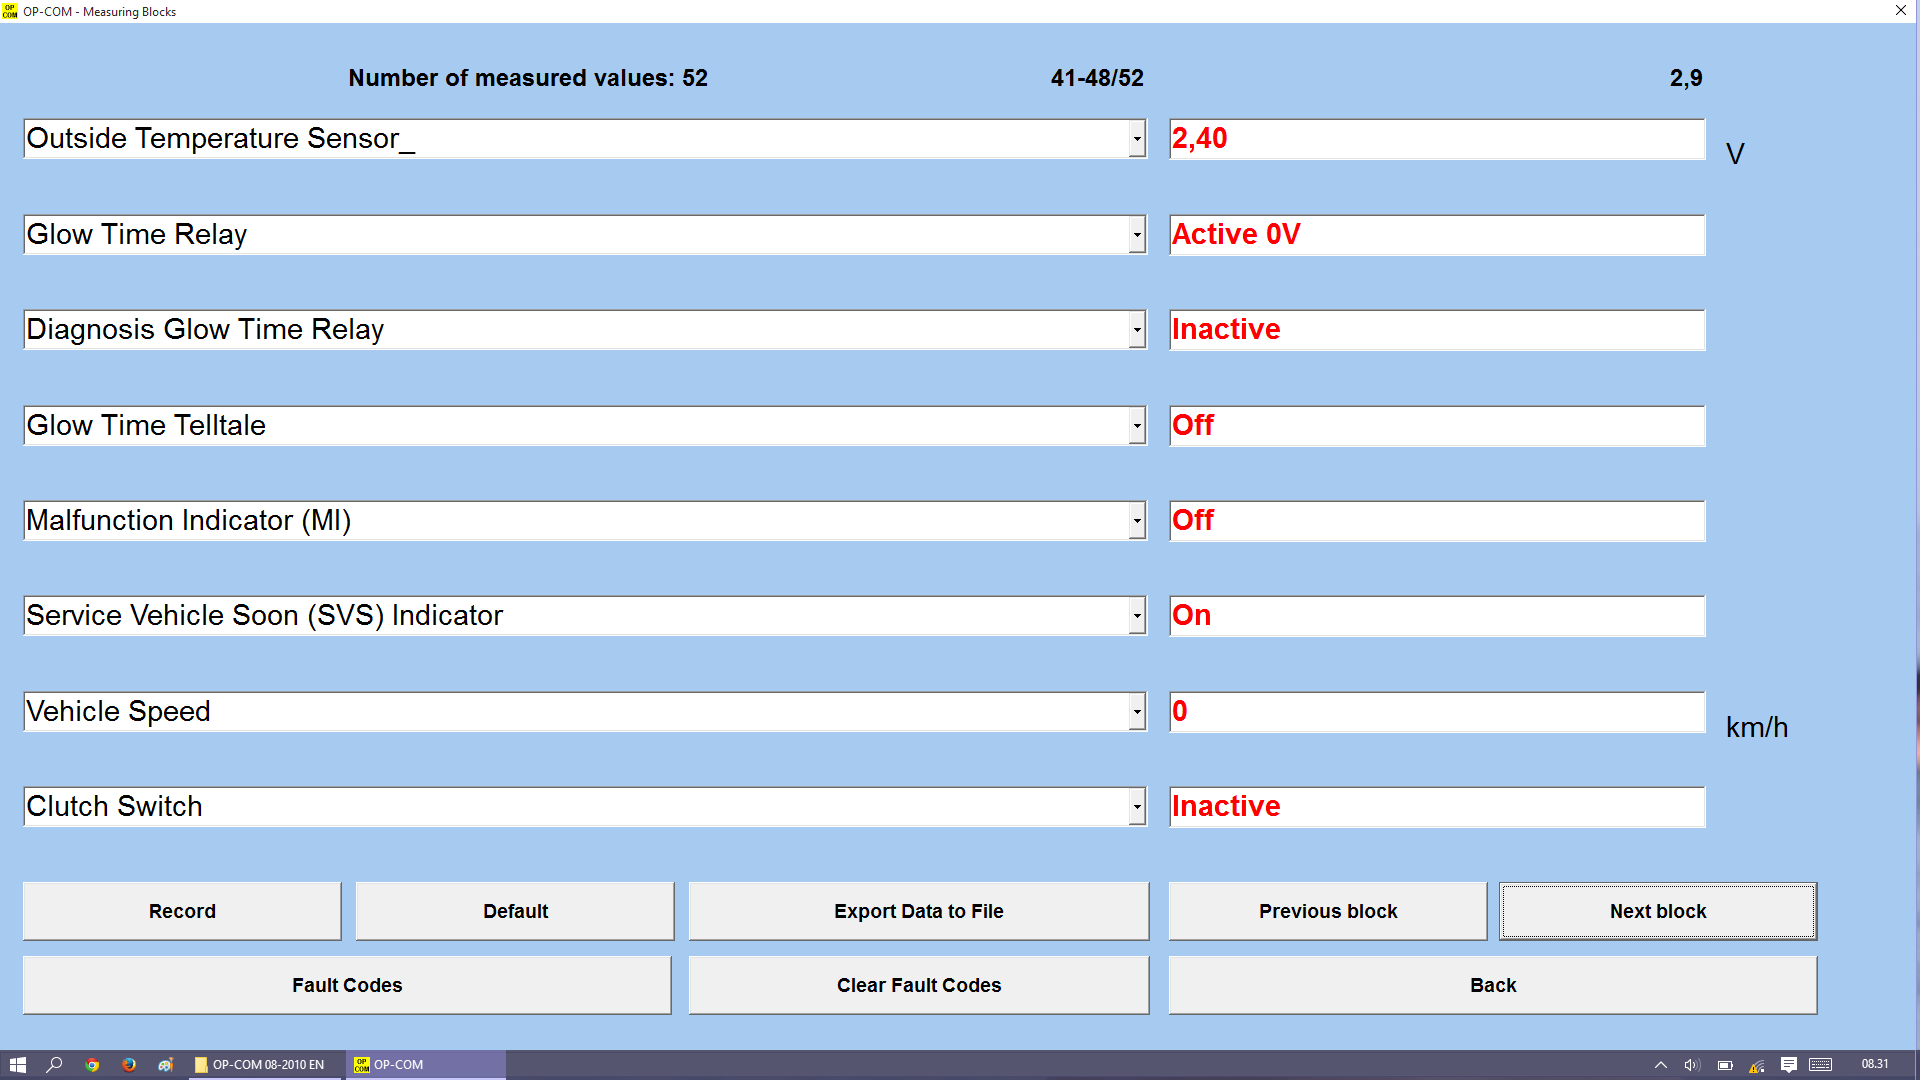Click OP-COM title bar app icon
The width and height of the screenshot is (1920, 1080).
[10, 11]
